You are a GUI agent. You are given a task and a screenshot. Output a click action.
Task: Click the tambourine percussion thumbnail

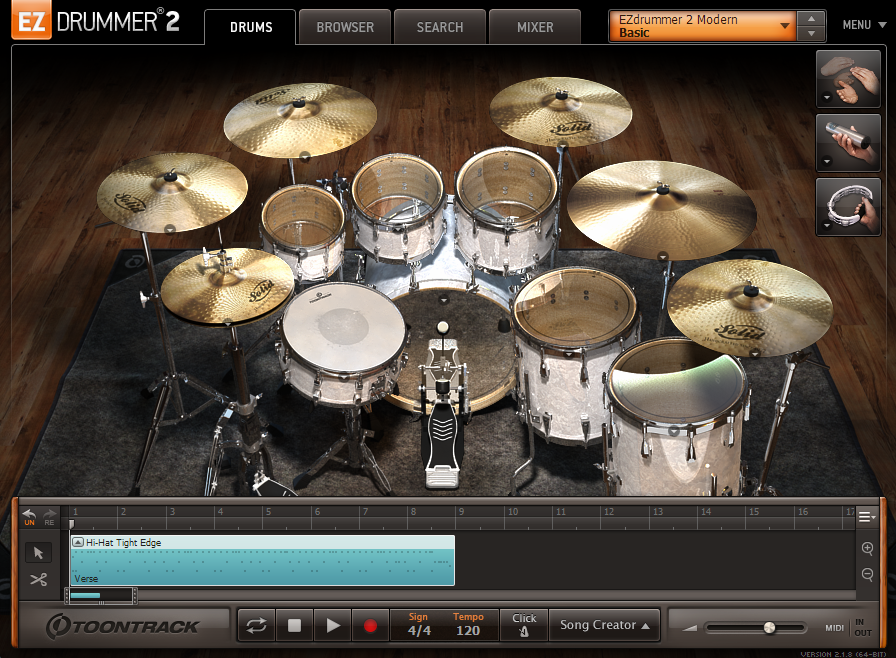click(848, 207)
